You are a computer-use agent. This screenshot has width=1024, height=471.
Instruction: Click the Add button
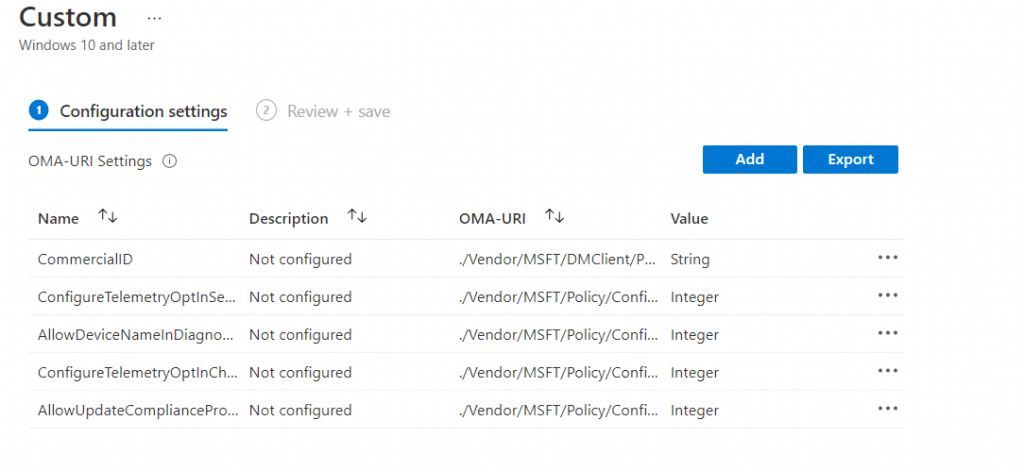(750, 159)
